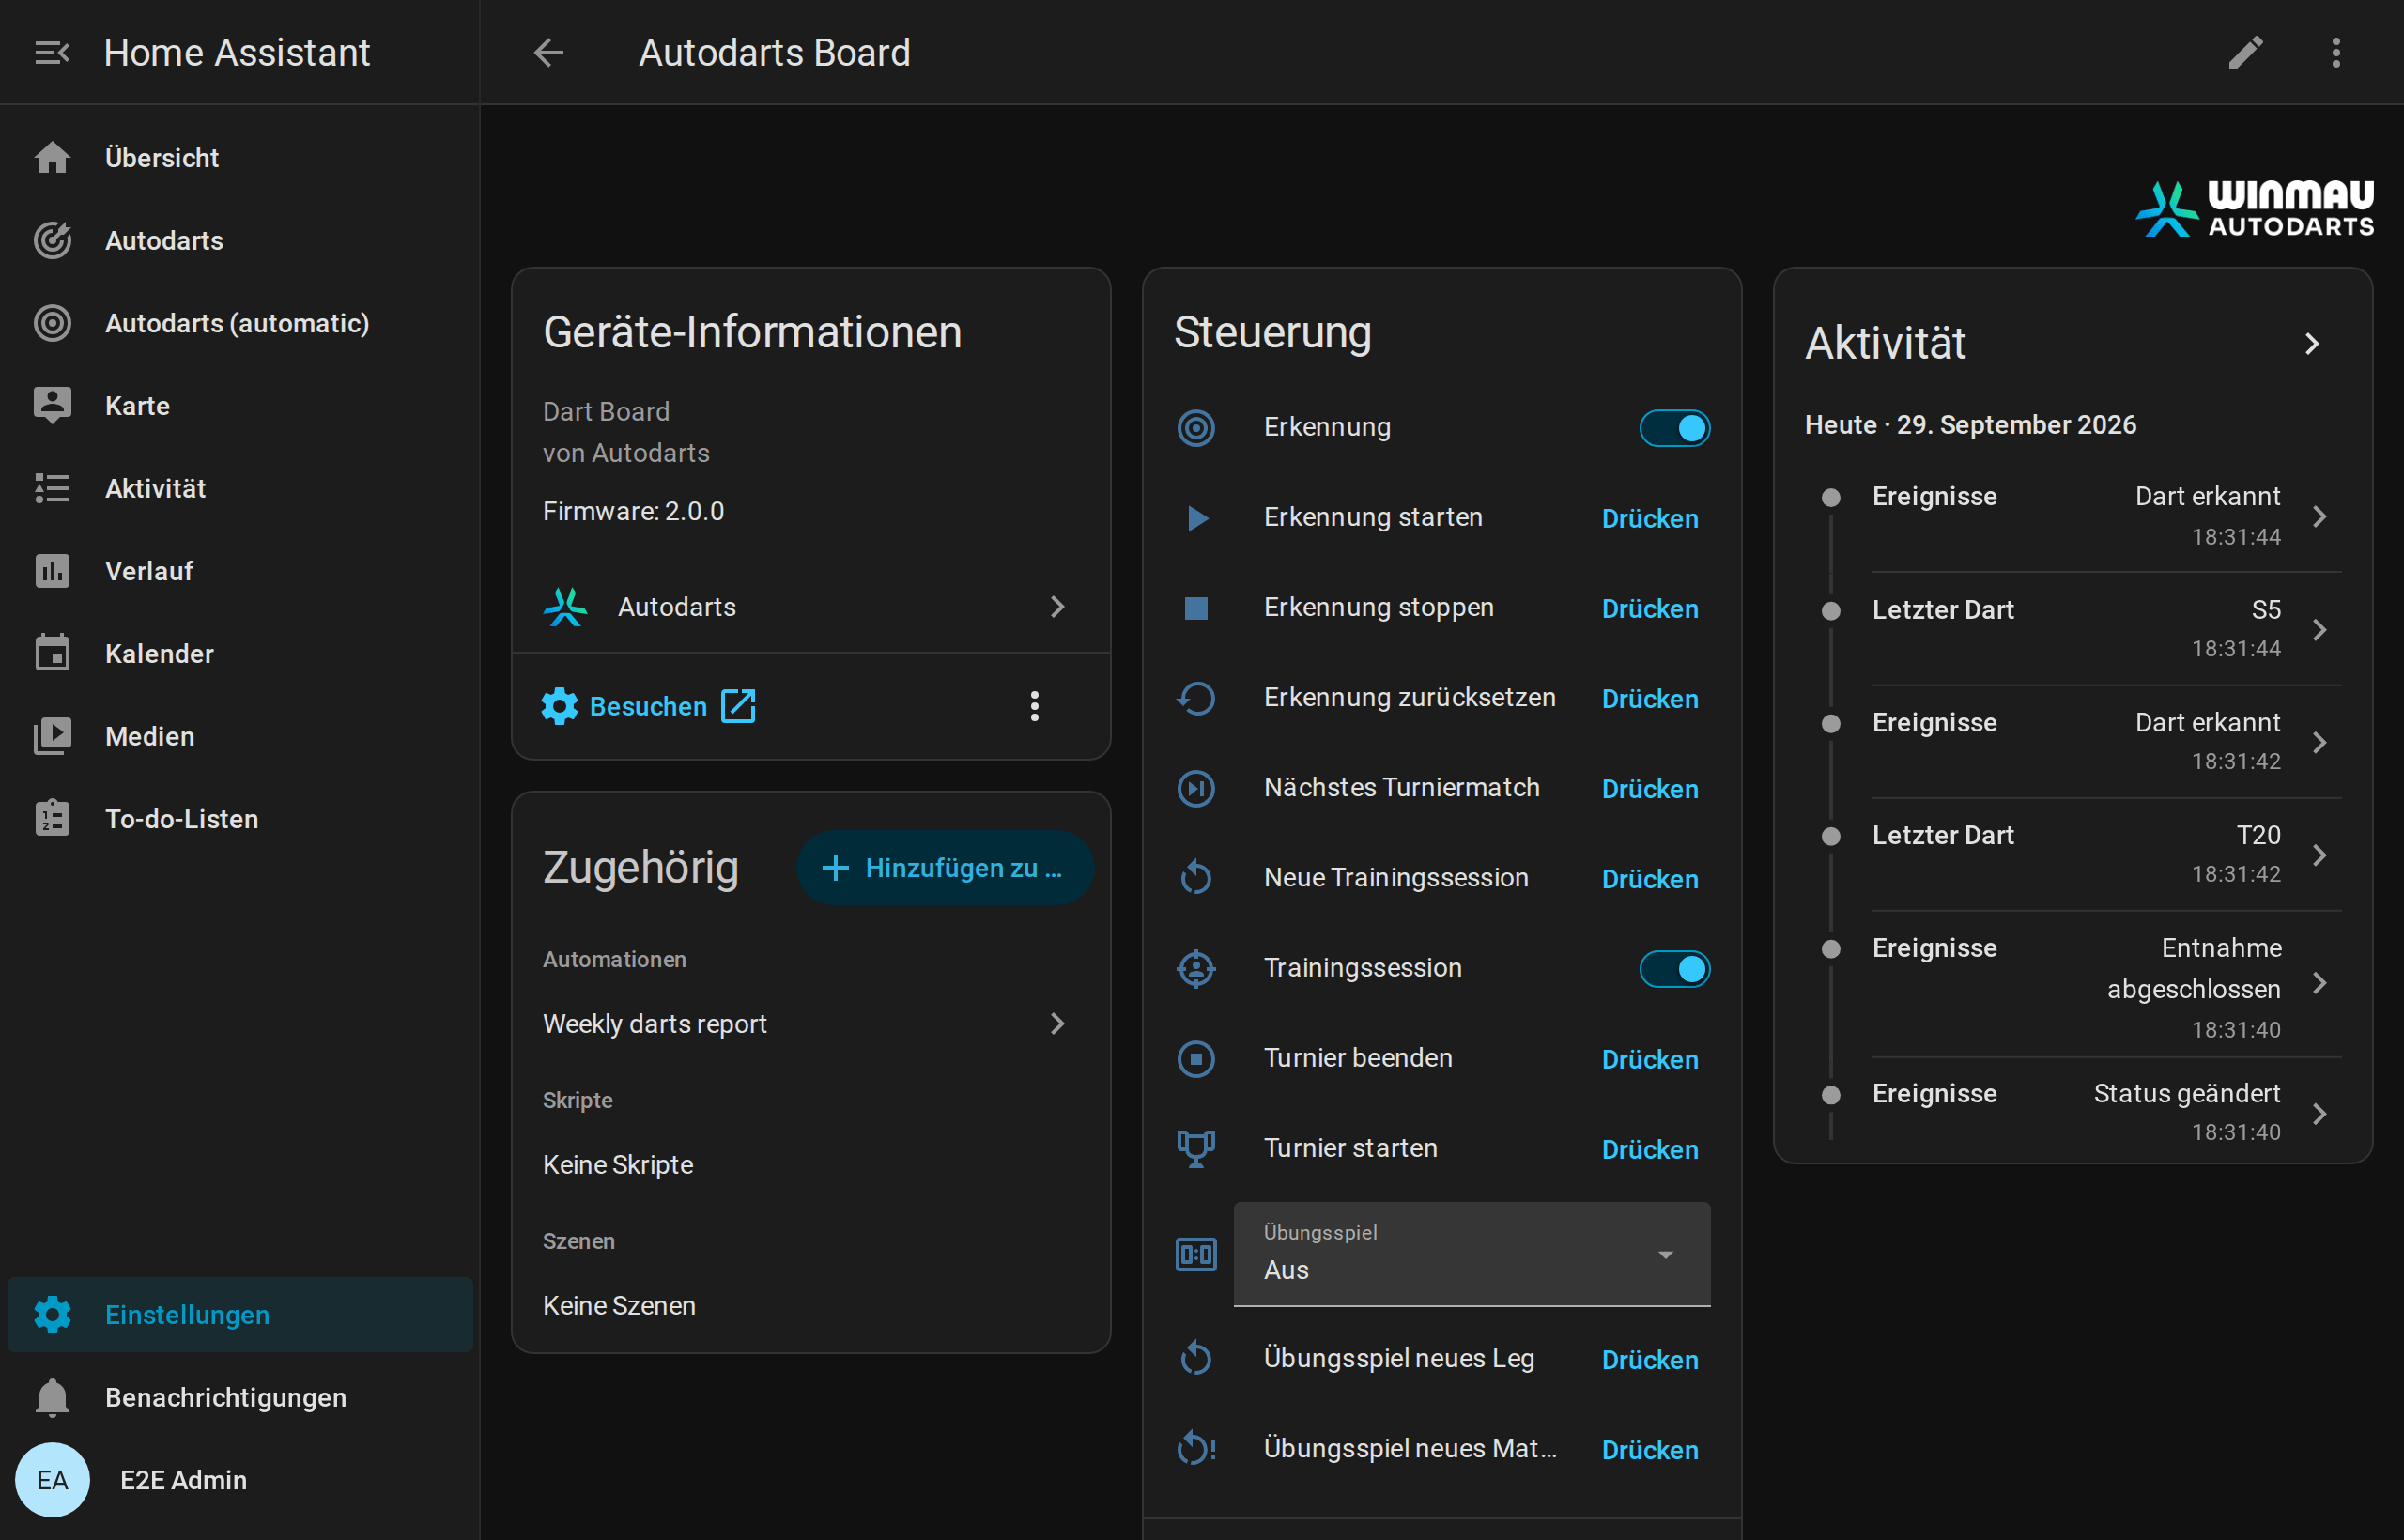Go to Verlauf in the sidebar
Viewport: 2404px width, 1540px height.
[x=240, y=571]
